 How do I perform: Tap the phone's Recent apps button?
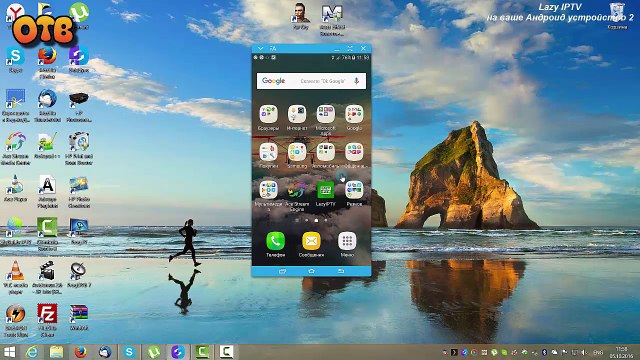(x=282, y=271)
